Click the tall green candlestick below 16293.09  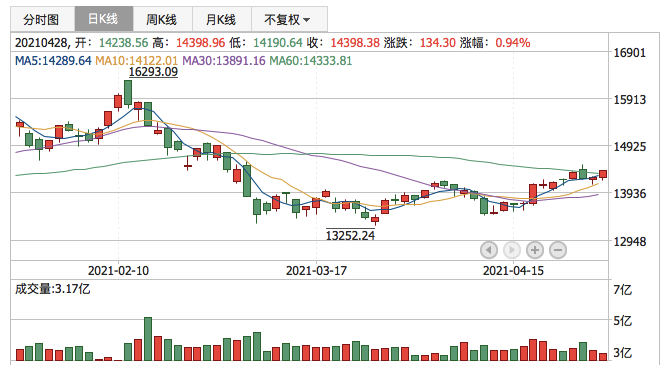[128, 93]
